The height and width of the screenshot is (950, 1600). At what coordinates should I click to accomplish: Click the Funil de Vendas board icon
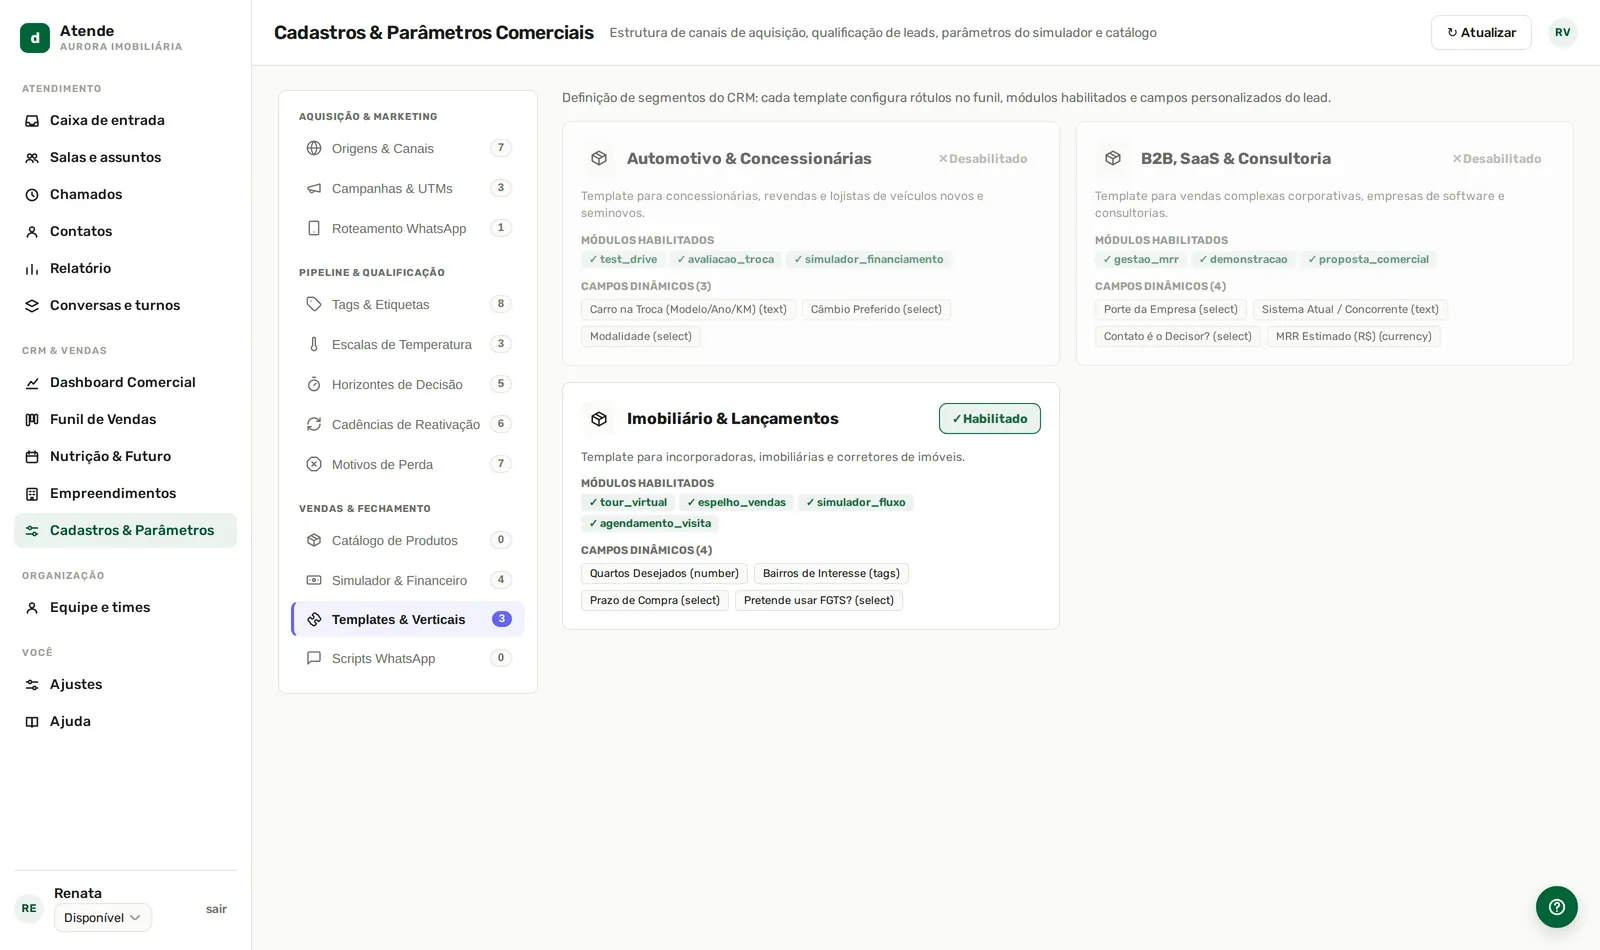tap(32, 420)
